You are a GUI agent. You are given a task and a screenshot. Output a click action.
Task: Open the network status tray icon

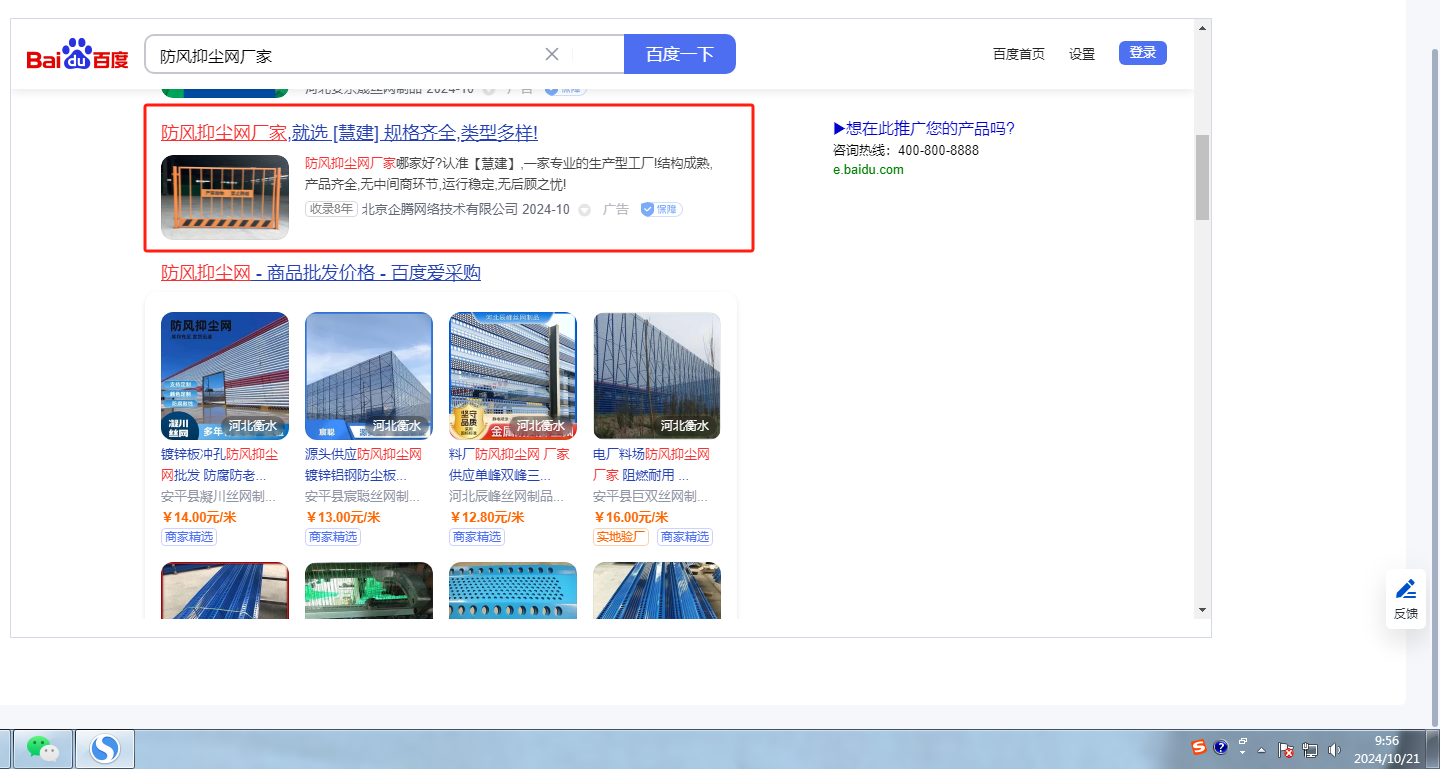(x=1310, y=749)
